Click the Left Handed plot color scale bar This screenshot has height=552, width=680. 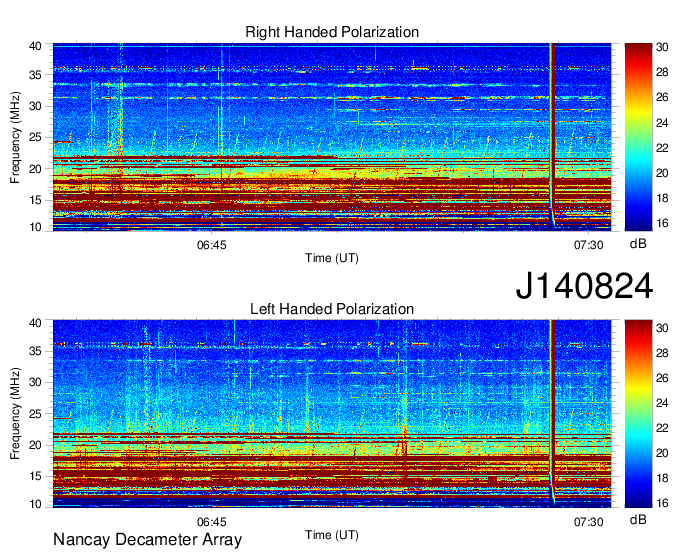(x=638, y=414)
